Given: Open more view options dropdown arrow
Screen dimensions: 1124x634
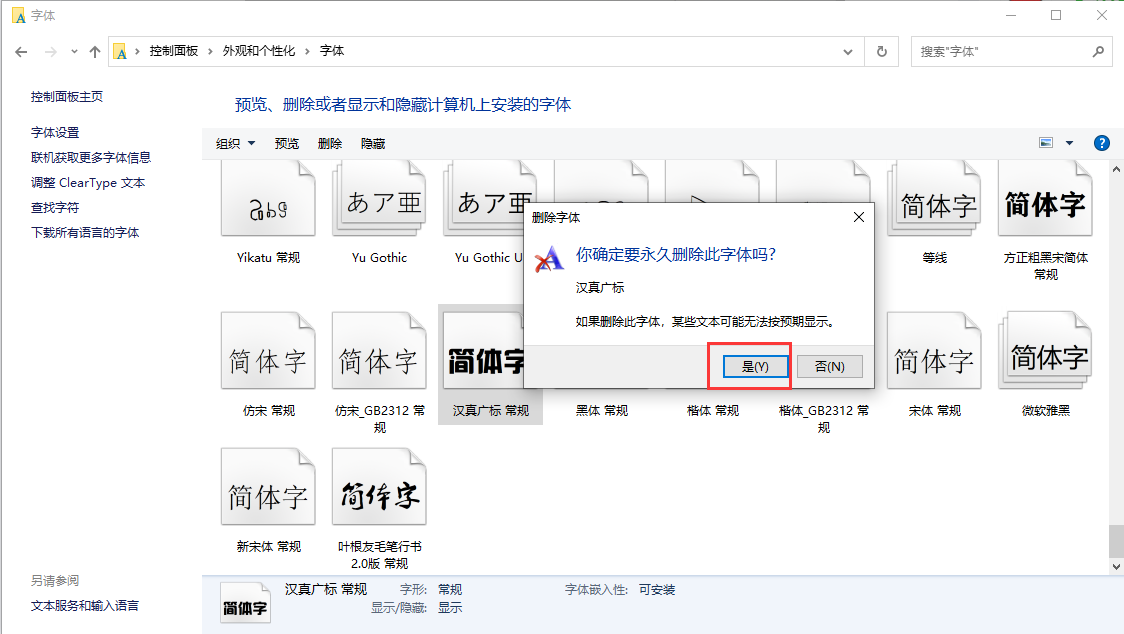Looking at the screenshot, I should pos(1070,143).
